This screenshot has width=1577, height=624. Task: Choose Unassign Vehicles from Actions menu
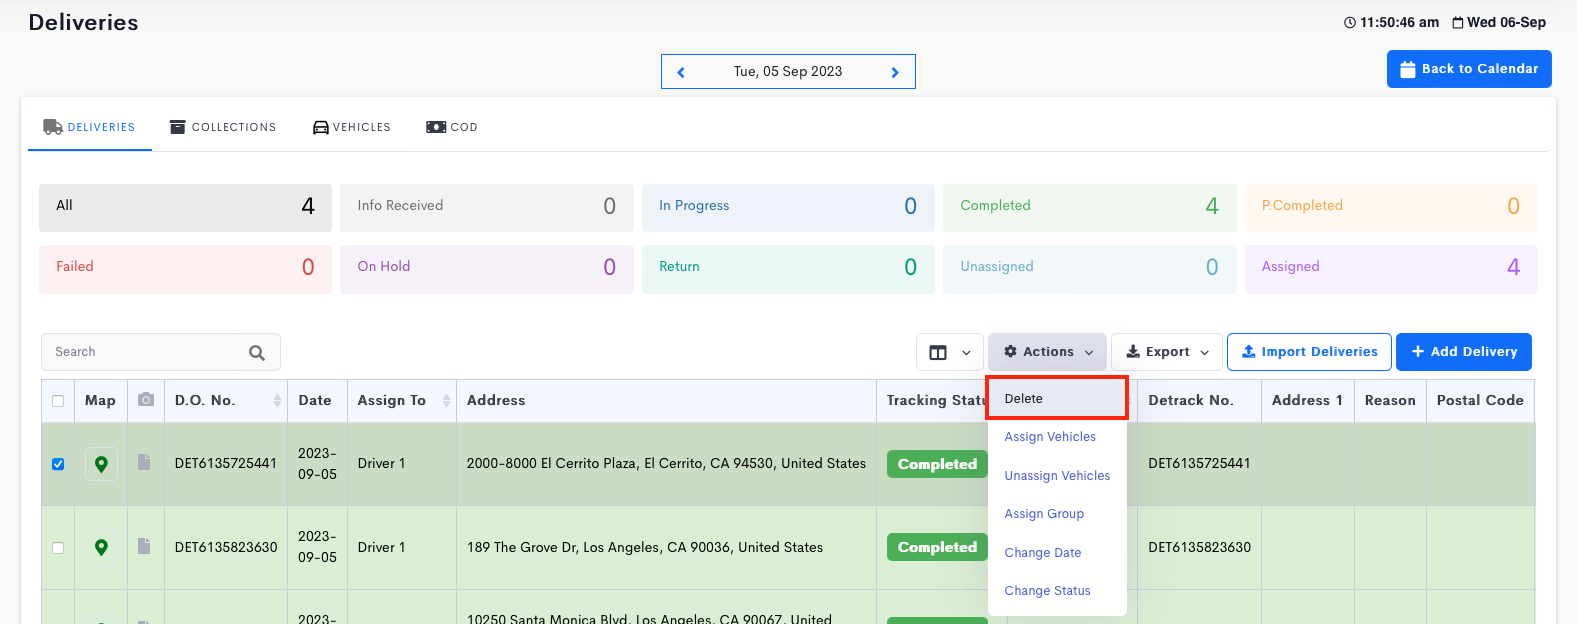pyautogui.click(x=1057, y=476)
